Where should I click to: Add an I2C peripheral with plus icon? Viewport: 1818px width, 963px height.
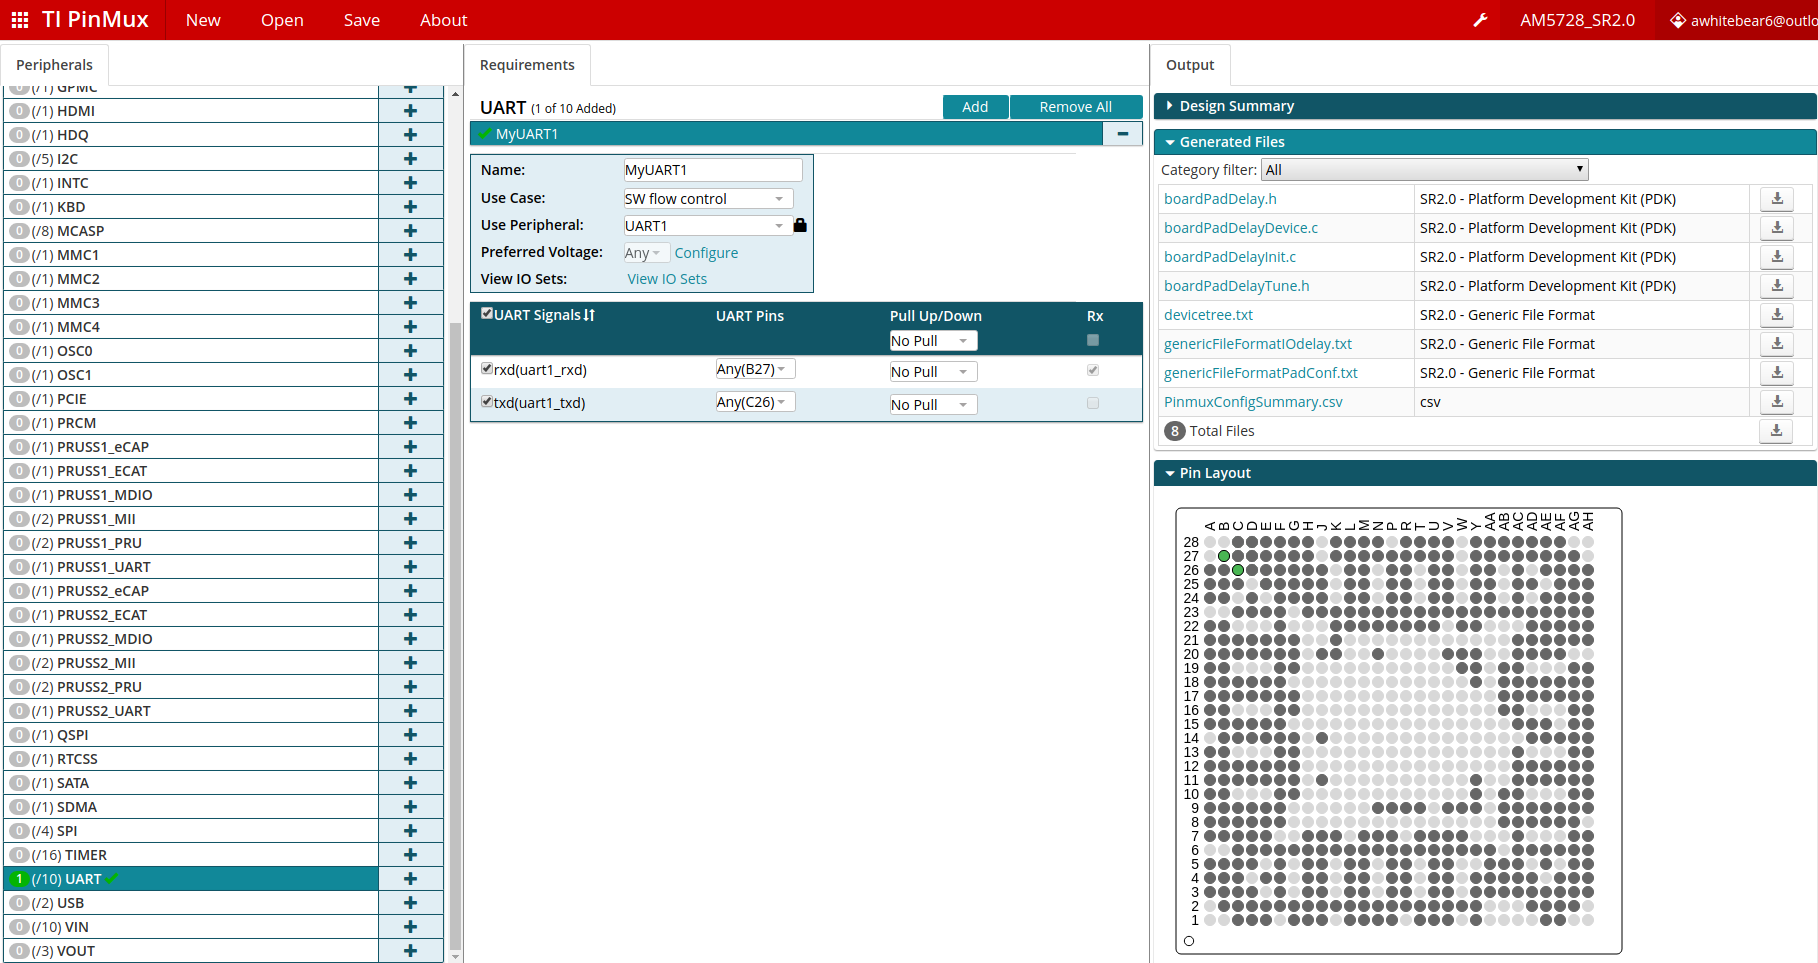410,159
